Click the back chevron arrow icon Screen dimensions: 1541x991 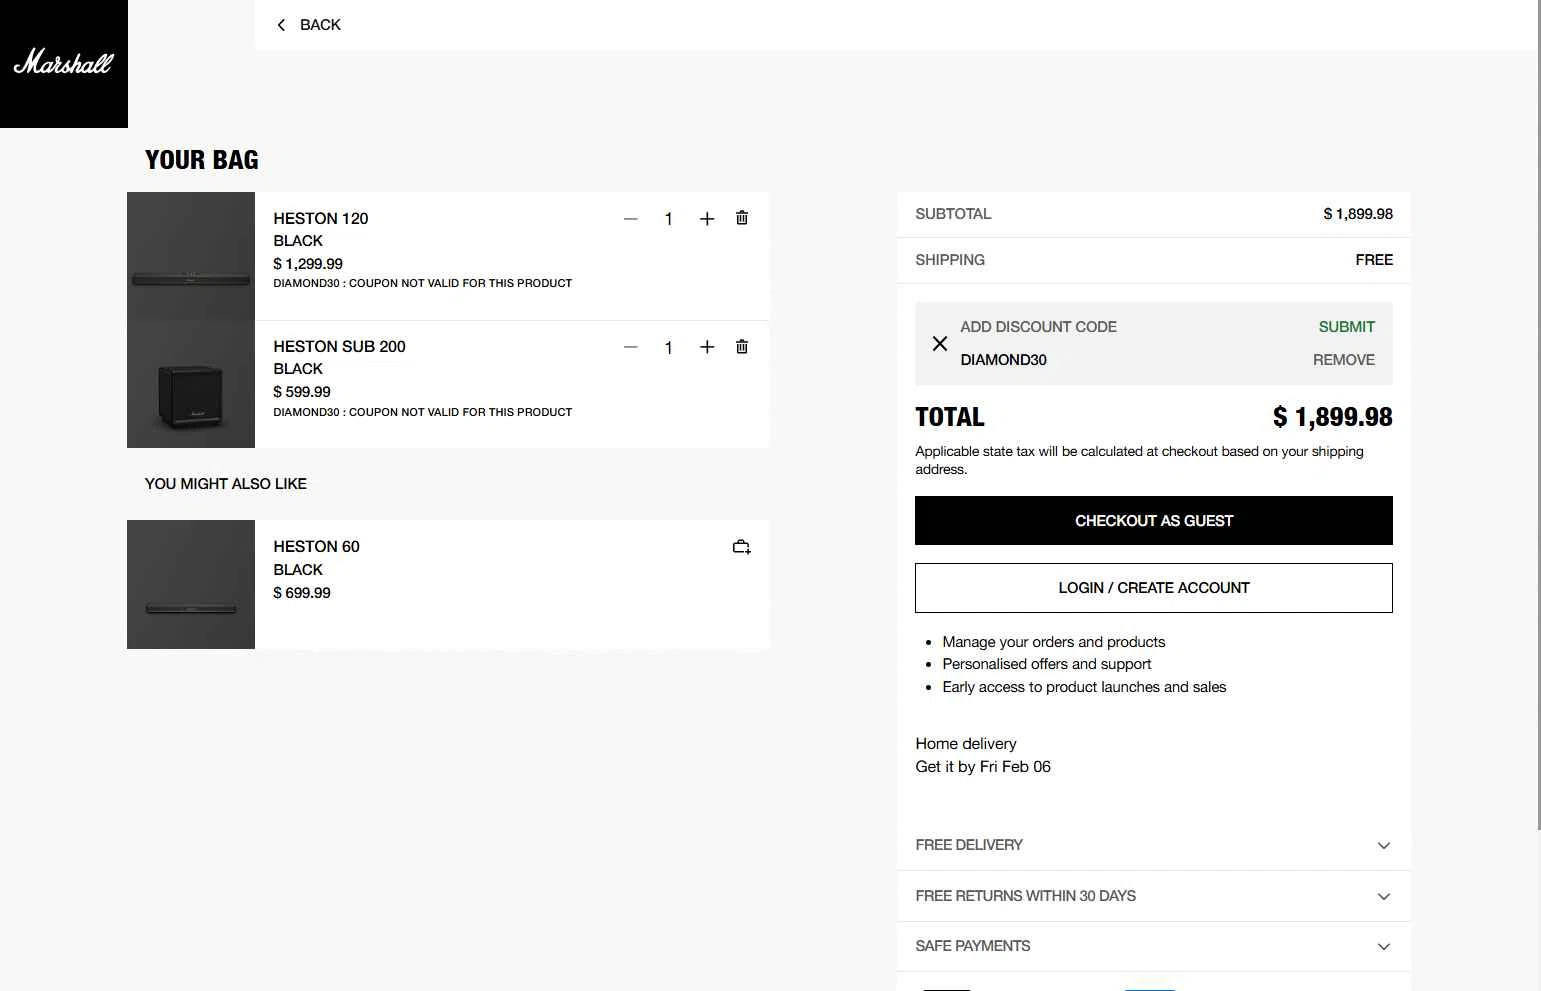click(281, 25)
